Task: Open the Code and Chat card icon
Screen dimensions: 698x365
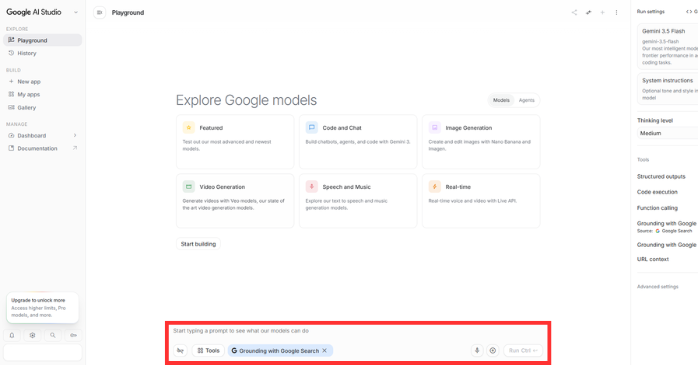Action: coord(312,128)
